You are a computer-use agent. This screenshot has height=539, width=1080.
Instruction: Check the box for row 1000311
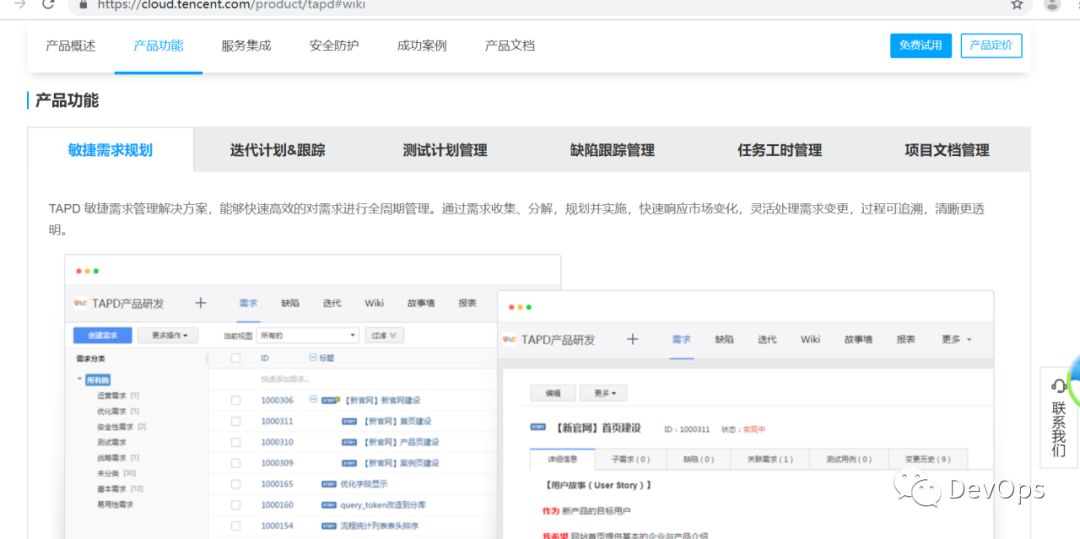point(236,421)
